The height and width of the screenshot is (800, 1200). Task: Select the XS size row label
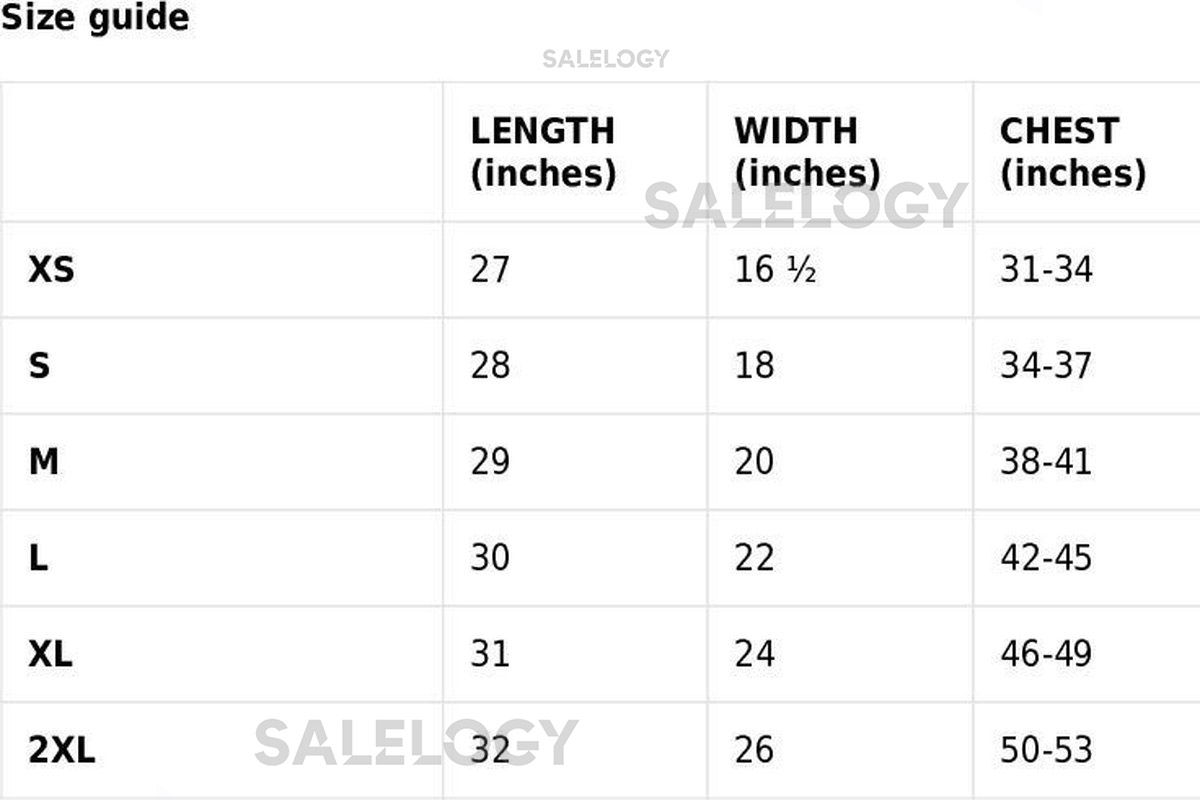51,269
